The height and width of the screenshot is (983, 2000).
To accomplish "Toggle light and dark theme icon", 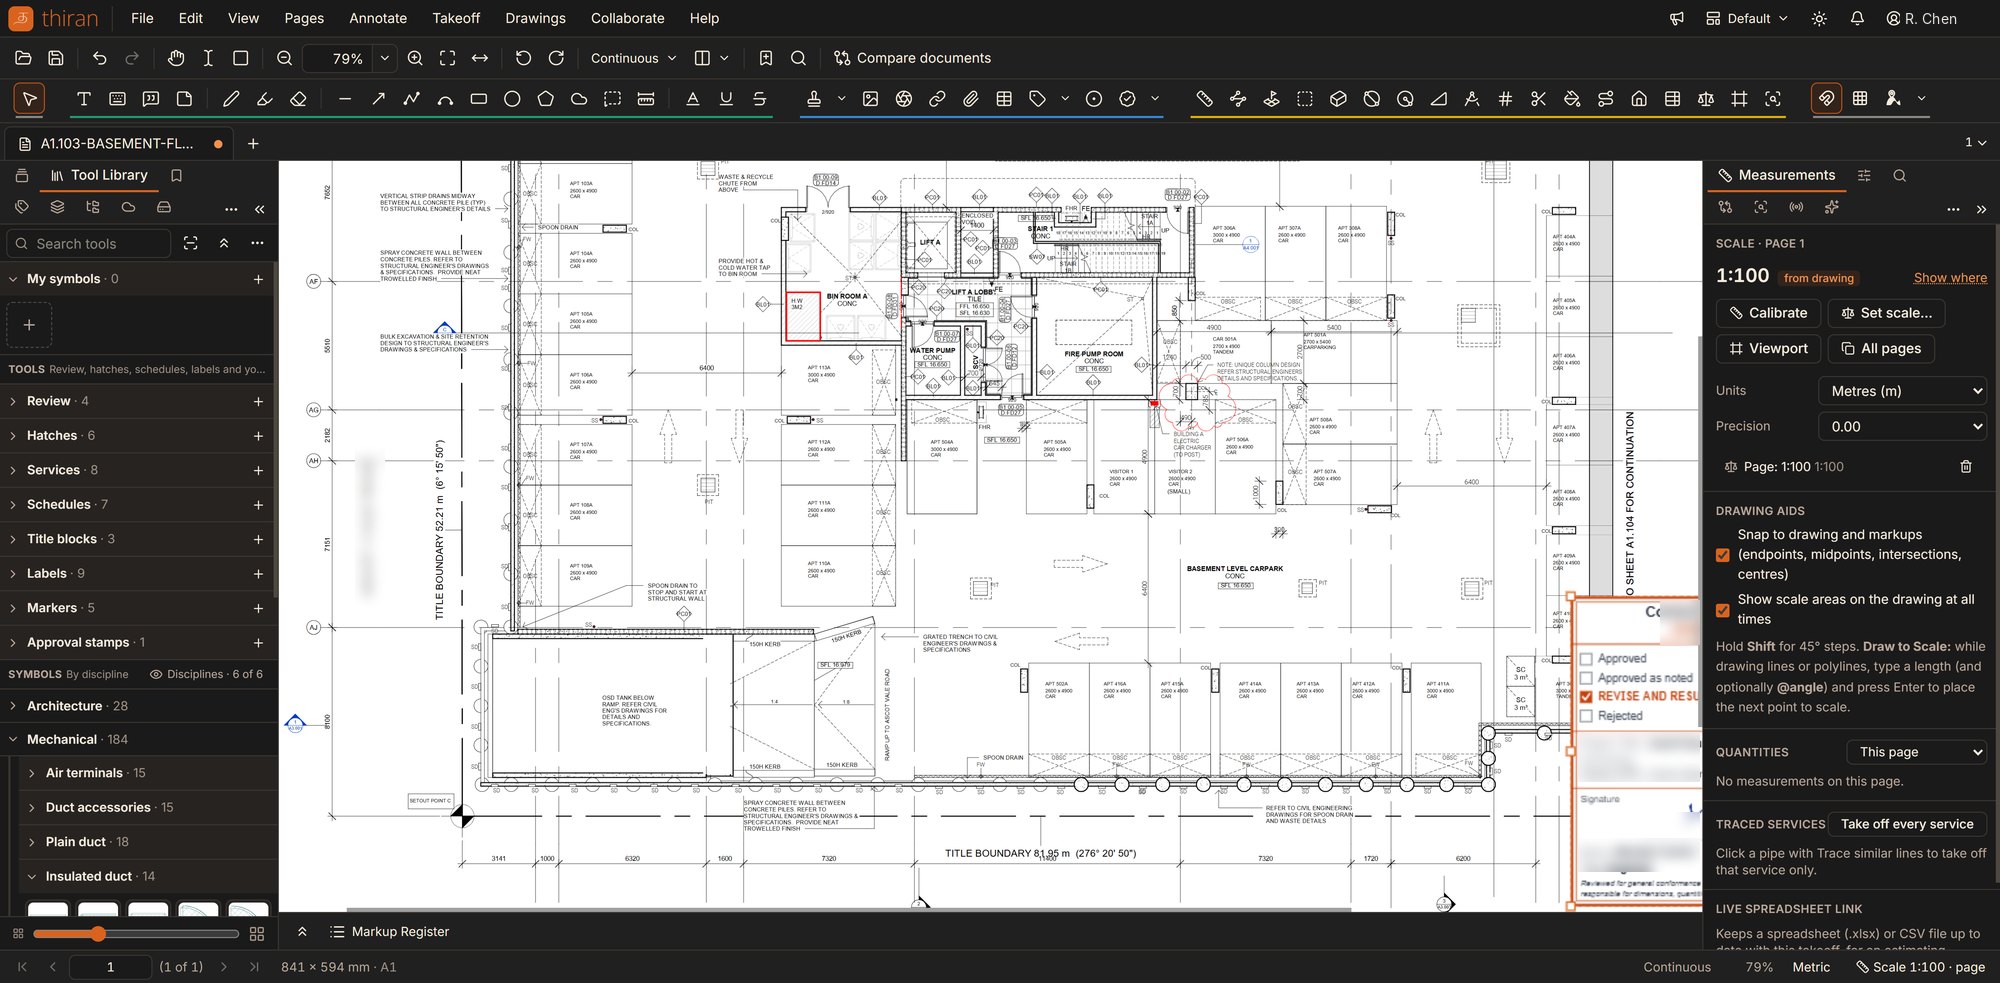I will [x=1819, y=18].
